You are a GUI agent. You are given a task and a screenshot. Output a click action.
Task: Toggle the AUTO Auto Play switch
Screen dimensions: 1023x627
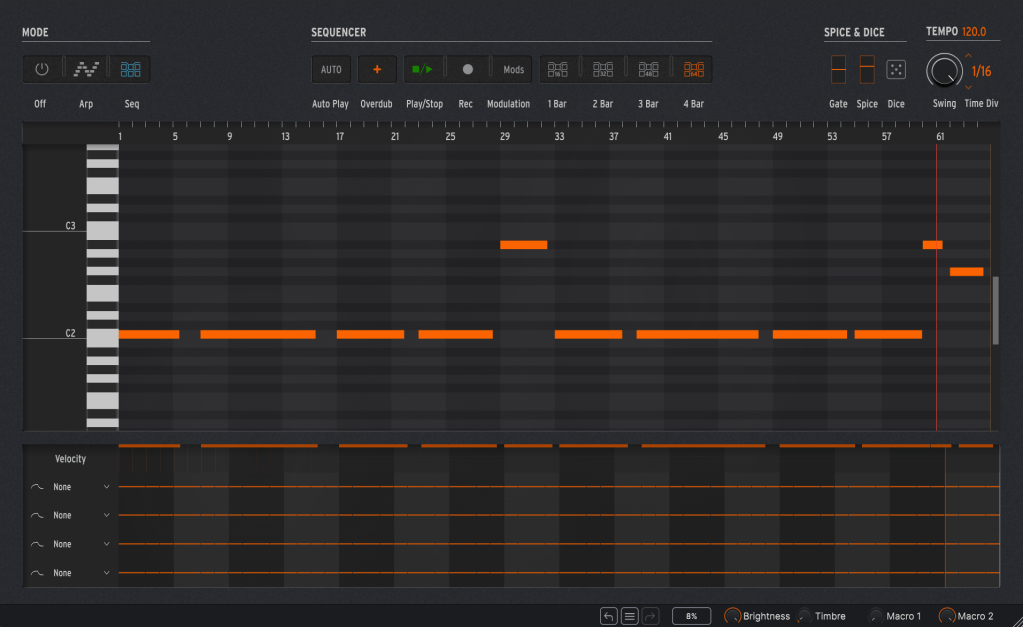(331, 70)
